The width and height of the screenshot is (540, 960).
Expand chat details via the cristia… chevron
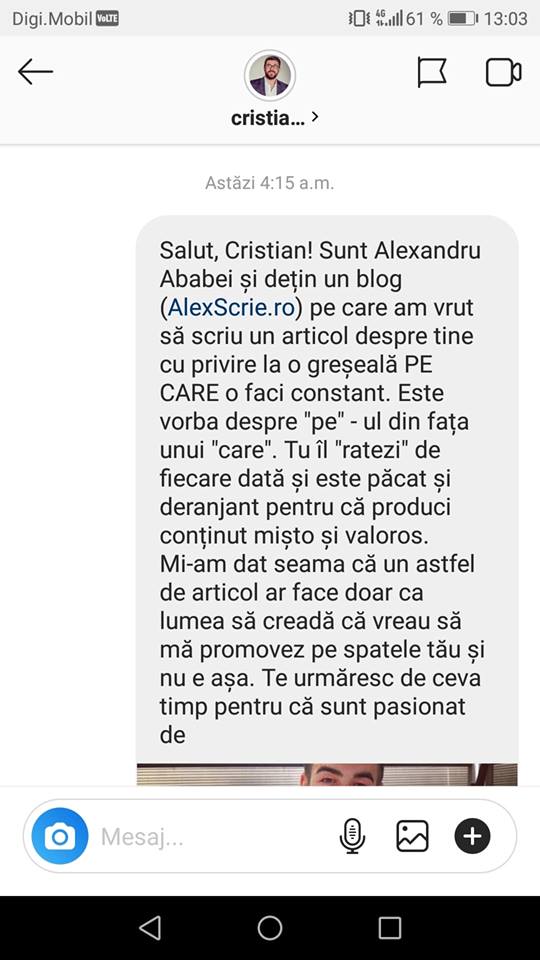tap(315, 117)
